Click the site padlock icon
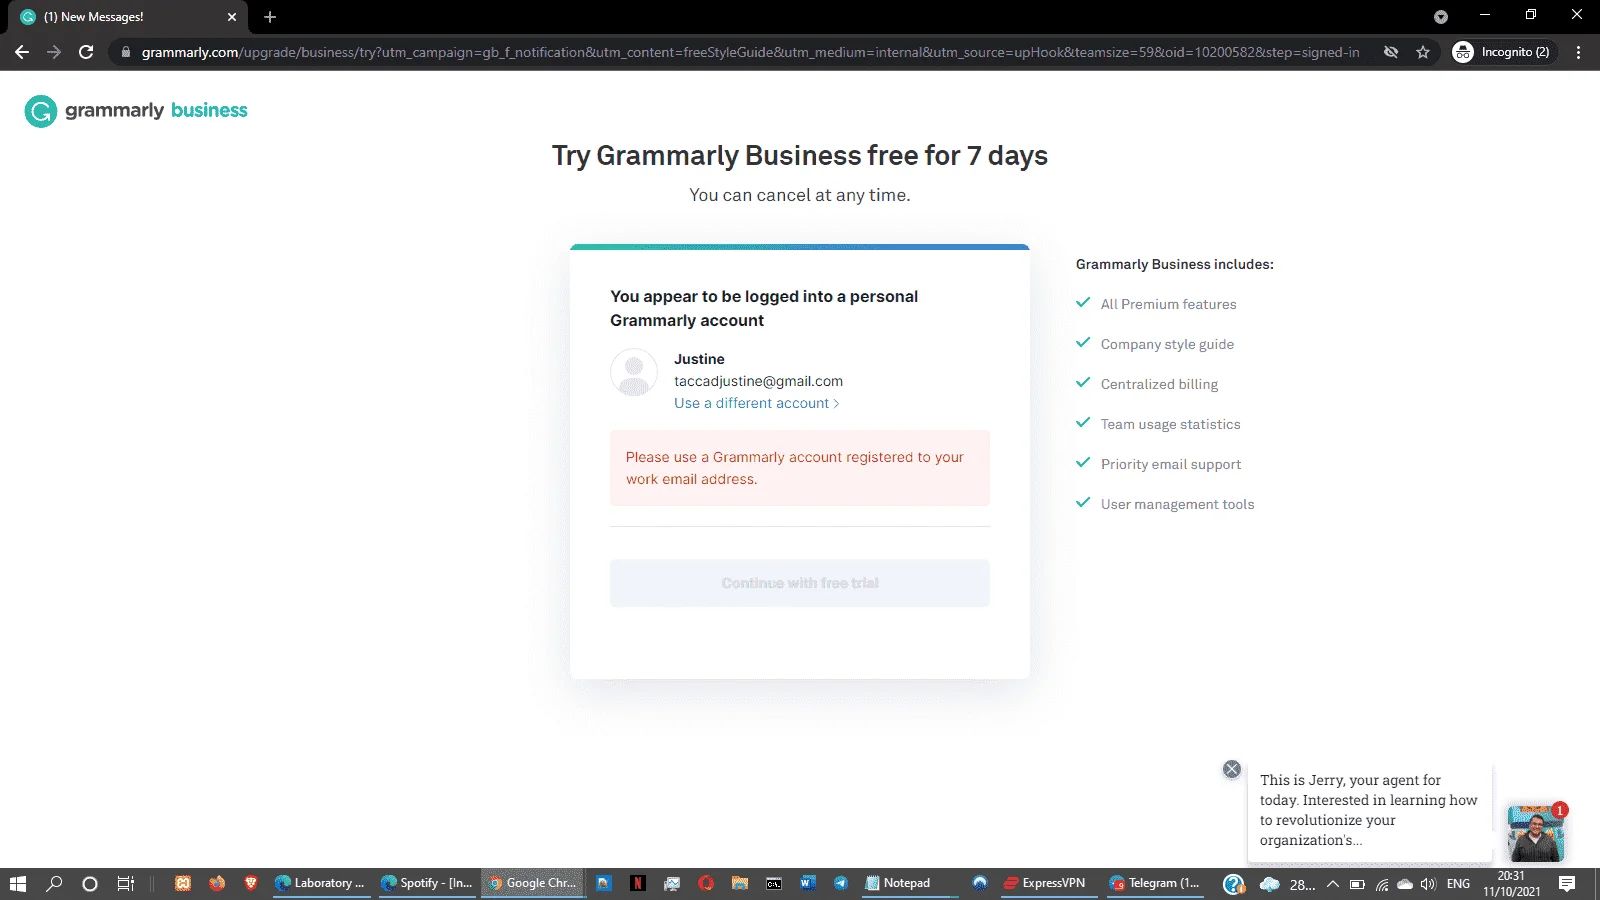Viewport: 1600px width, 900px height. tap(126, 52)
